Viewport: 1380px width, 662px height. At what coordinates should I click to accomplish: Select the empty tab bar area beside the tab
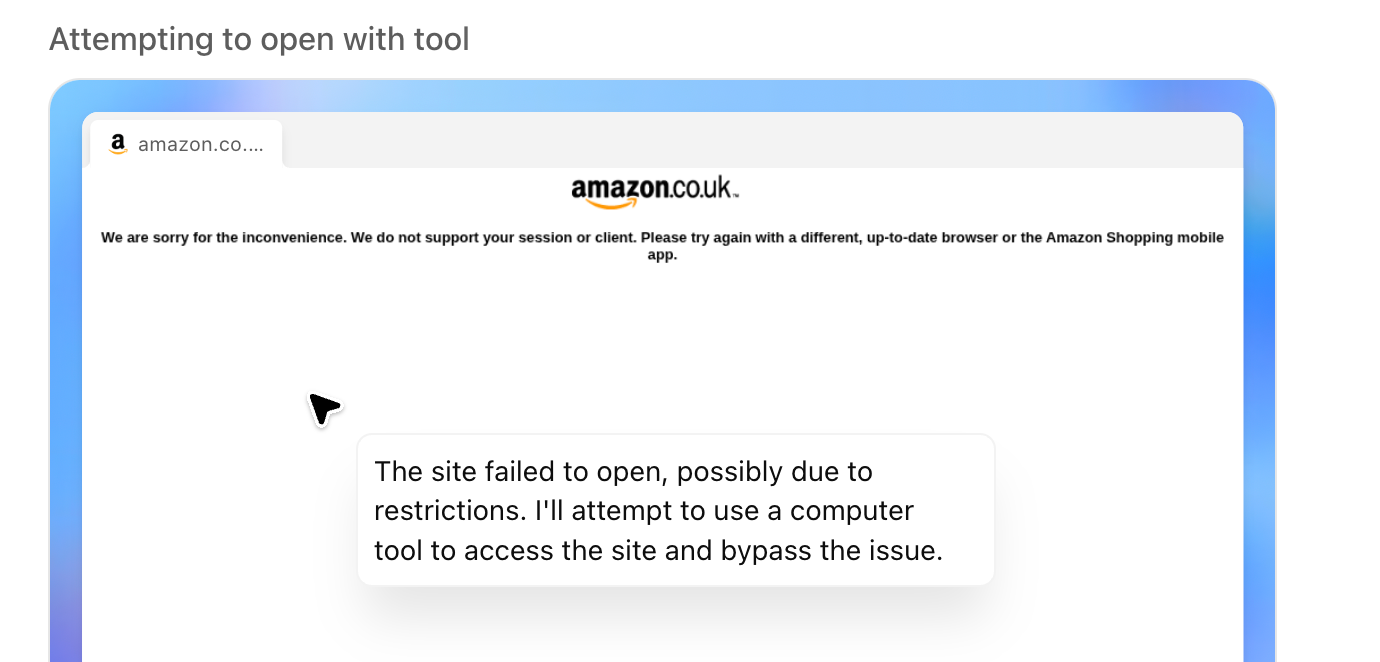[x=700, y=140]
